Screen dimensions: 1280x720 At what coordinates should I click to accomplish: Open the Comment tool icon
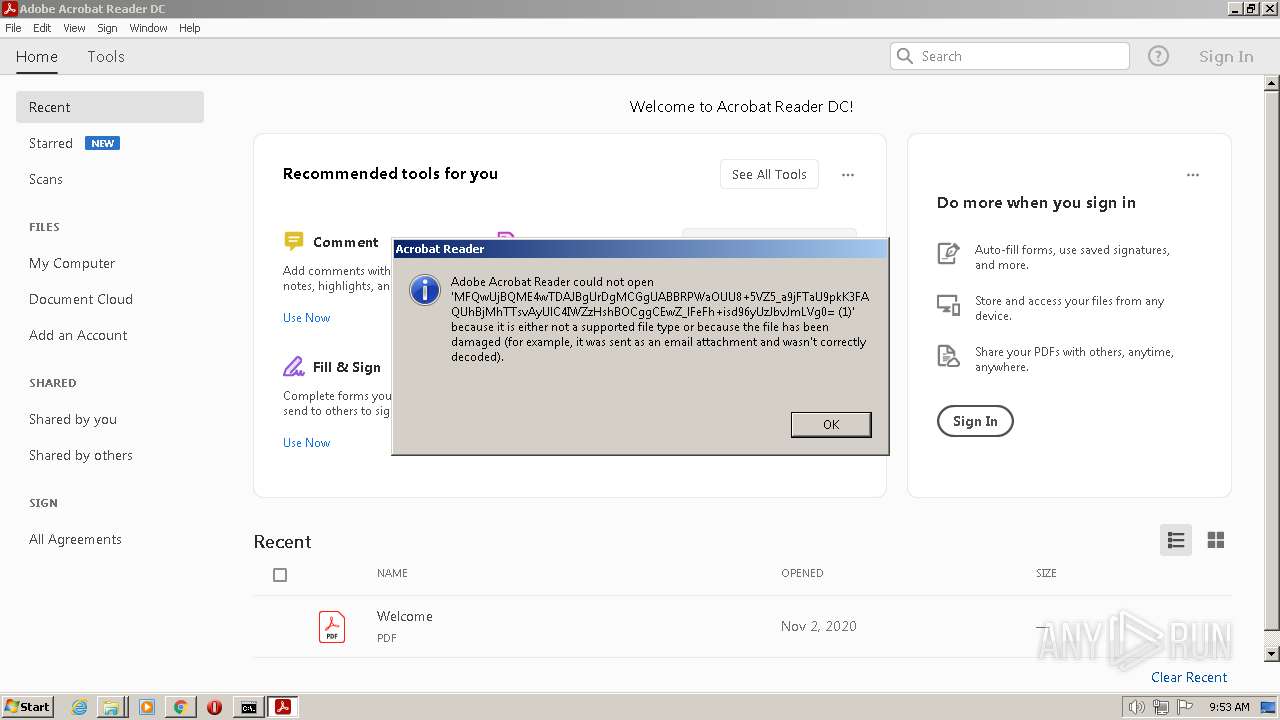click(293, 241)
